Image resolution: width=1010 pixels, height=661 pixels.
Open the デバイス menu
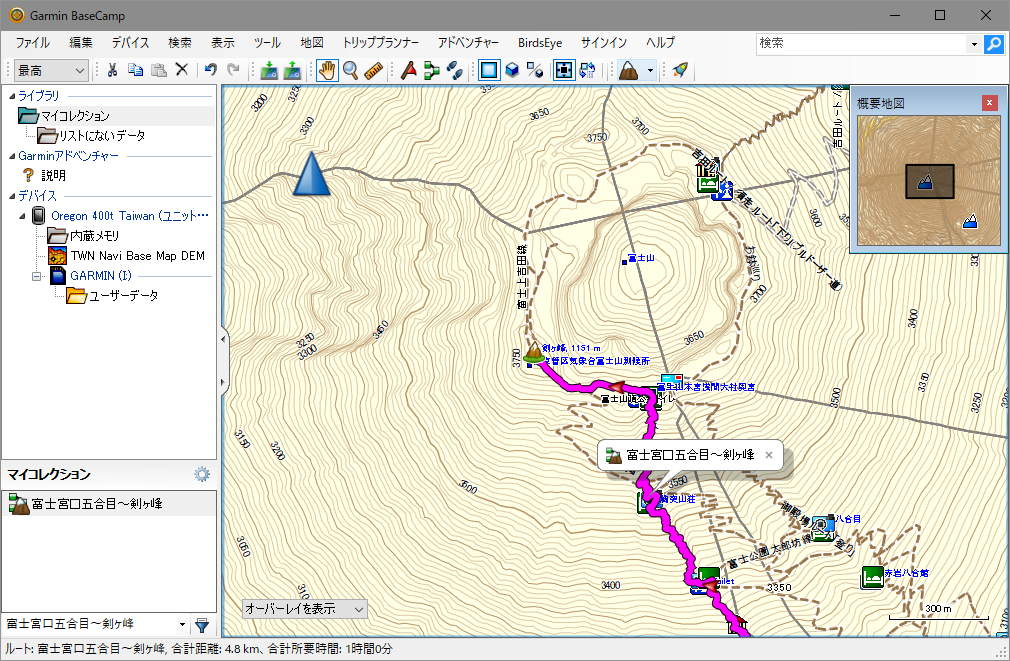pyautogui.click(x=130, y=43)
